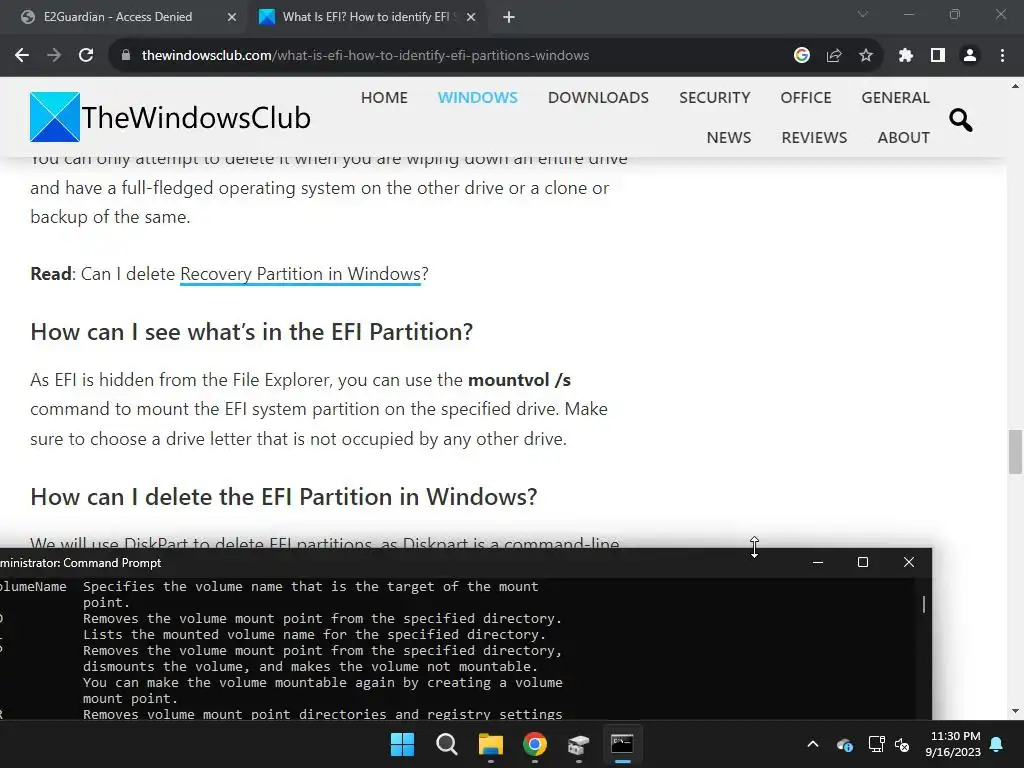Open notifications bell icon
This screenshot has height=768, width=1024.
click(997, 744)
